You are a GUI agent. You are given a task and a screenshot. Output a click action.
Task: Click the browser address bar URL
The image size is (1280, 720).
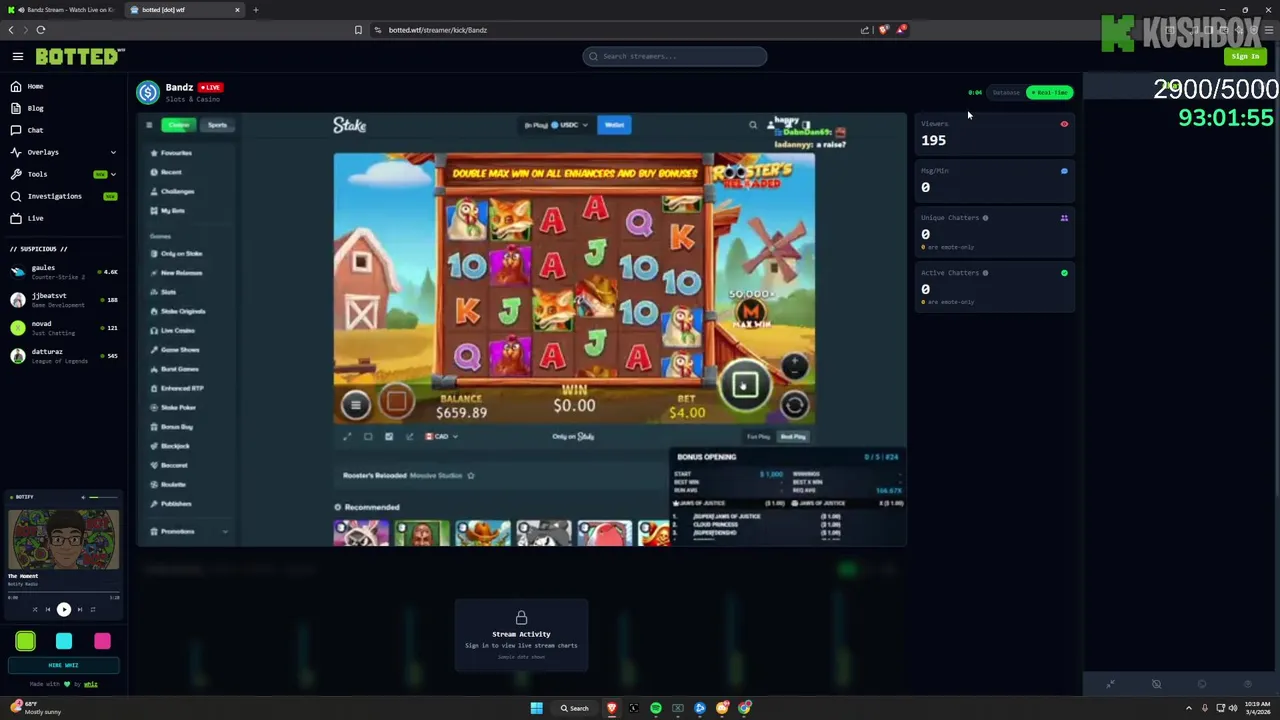[438, 30]
